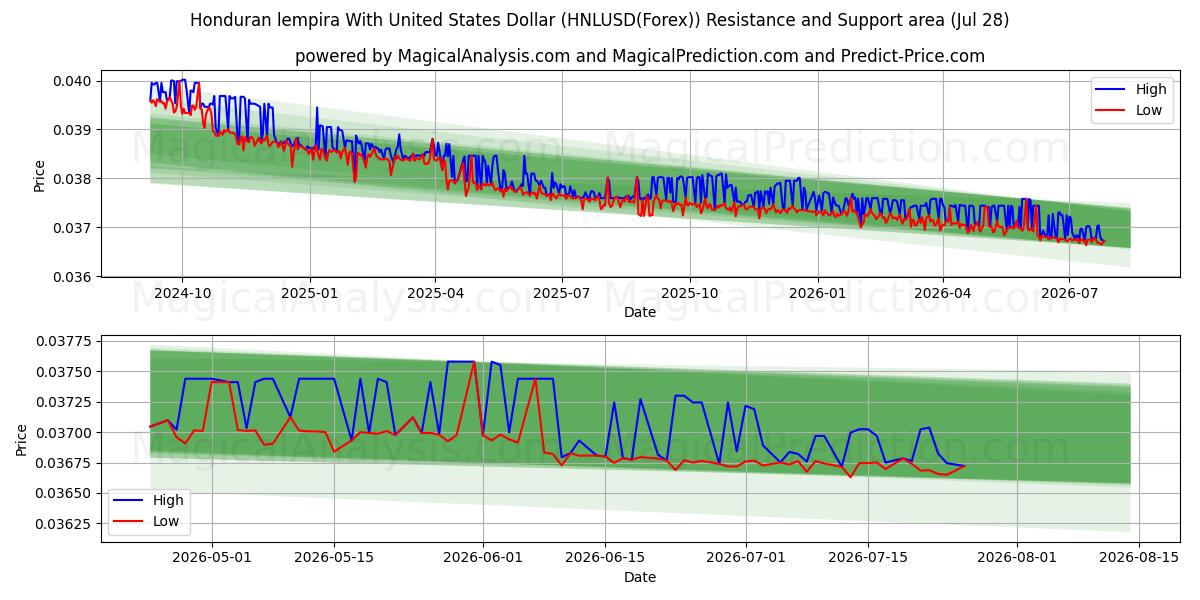Click the 0.037 price tick label
The width and height of the screenshot is (1200, 600).
[x=74, y=228]
